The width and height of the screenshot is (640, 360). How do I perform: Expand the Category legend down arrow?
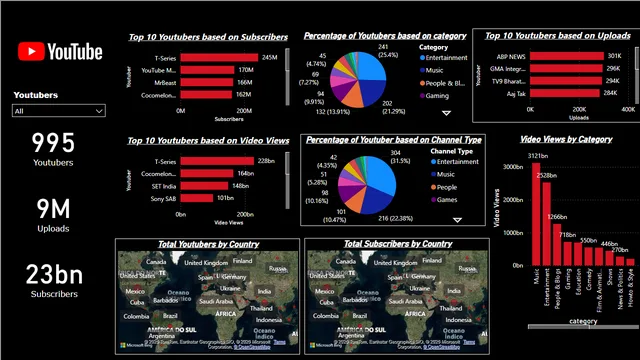447,113
